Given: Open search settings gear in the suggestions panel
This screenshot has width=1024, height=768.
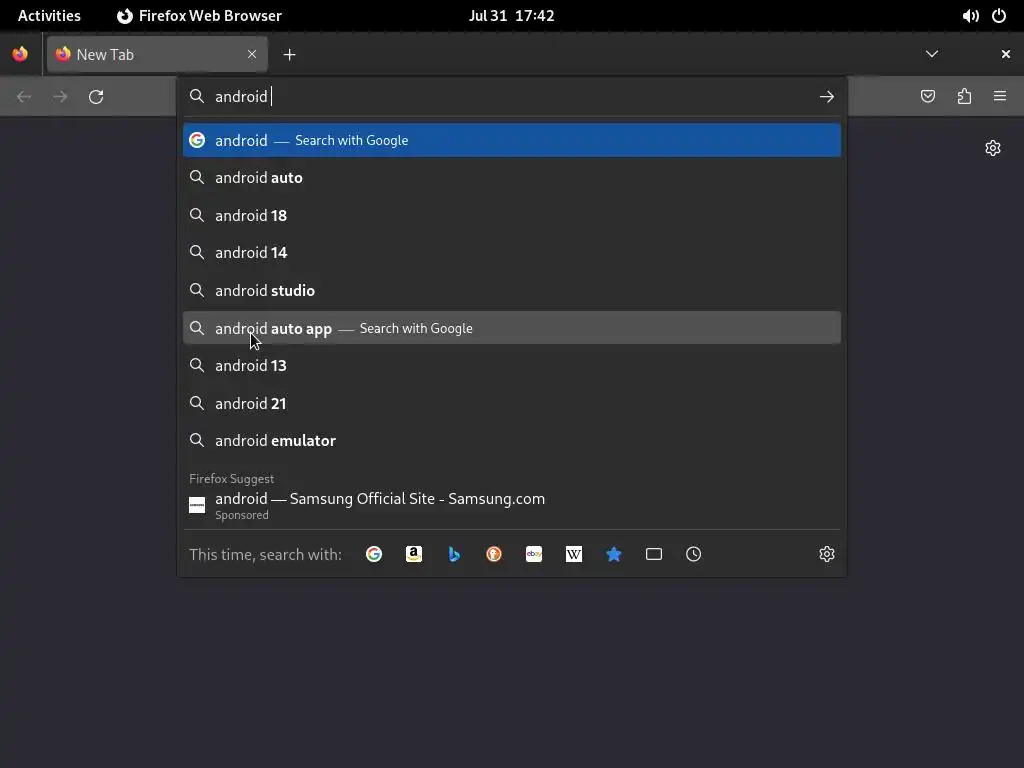Looking at the screenshot, I should (x=827, y=554).
